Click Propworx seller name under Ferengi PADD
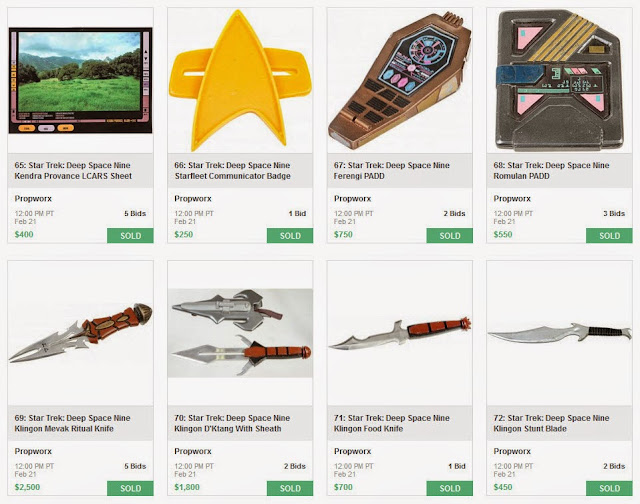 (x=352, y=199)
